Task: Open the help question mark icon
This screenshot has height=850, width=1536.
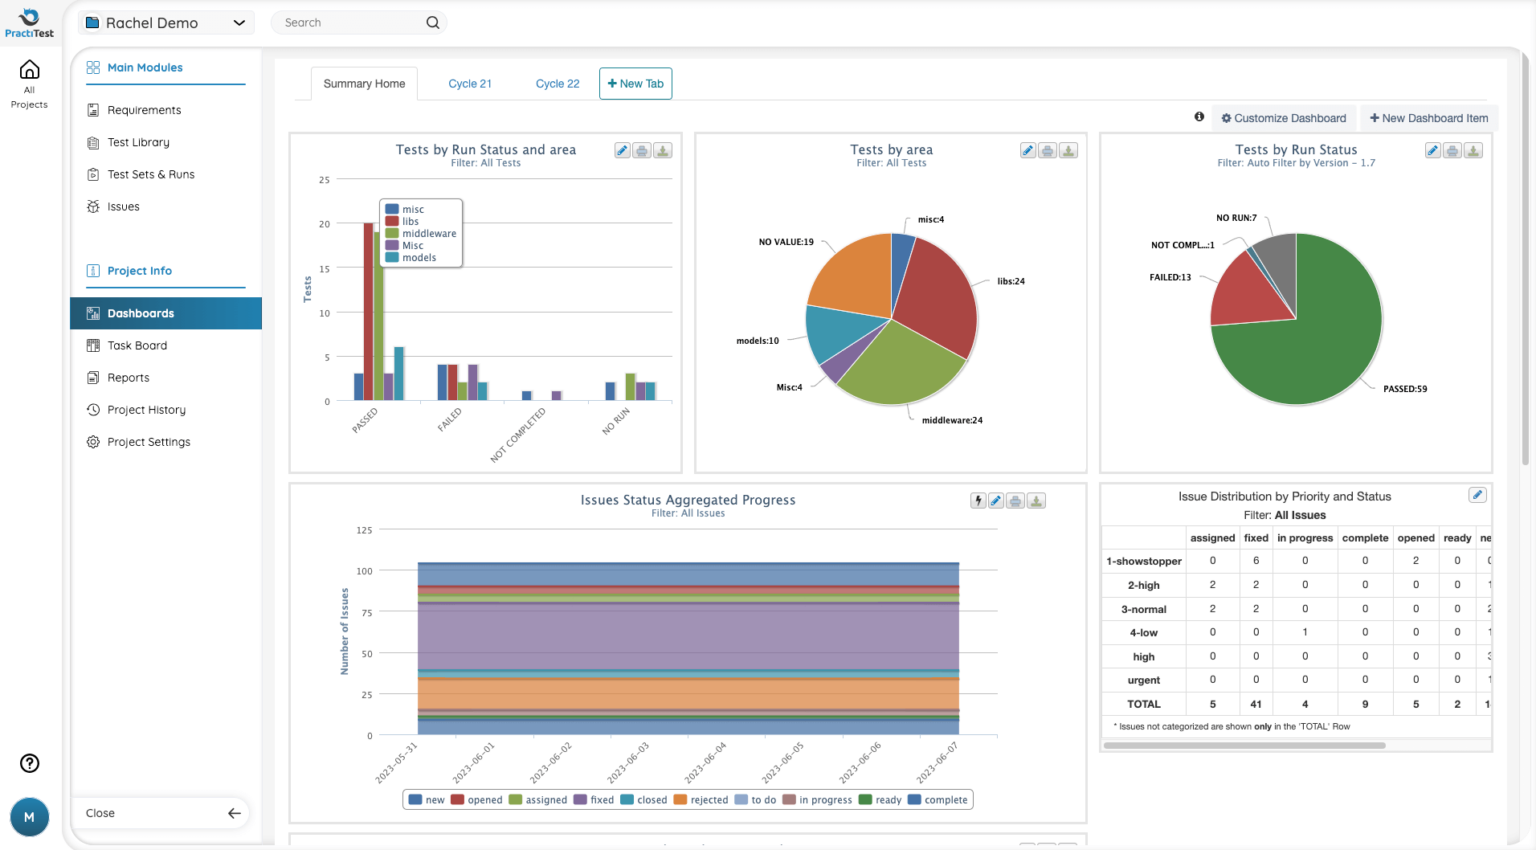Action: click(30, 763)
